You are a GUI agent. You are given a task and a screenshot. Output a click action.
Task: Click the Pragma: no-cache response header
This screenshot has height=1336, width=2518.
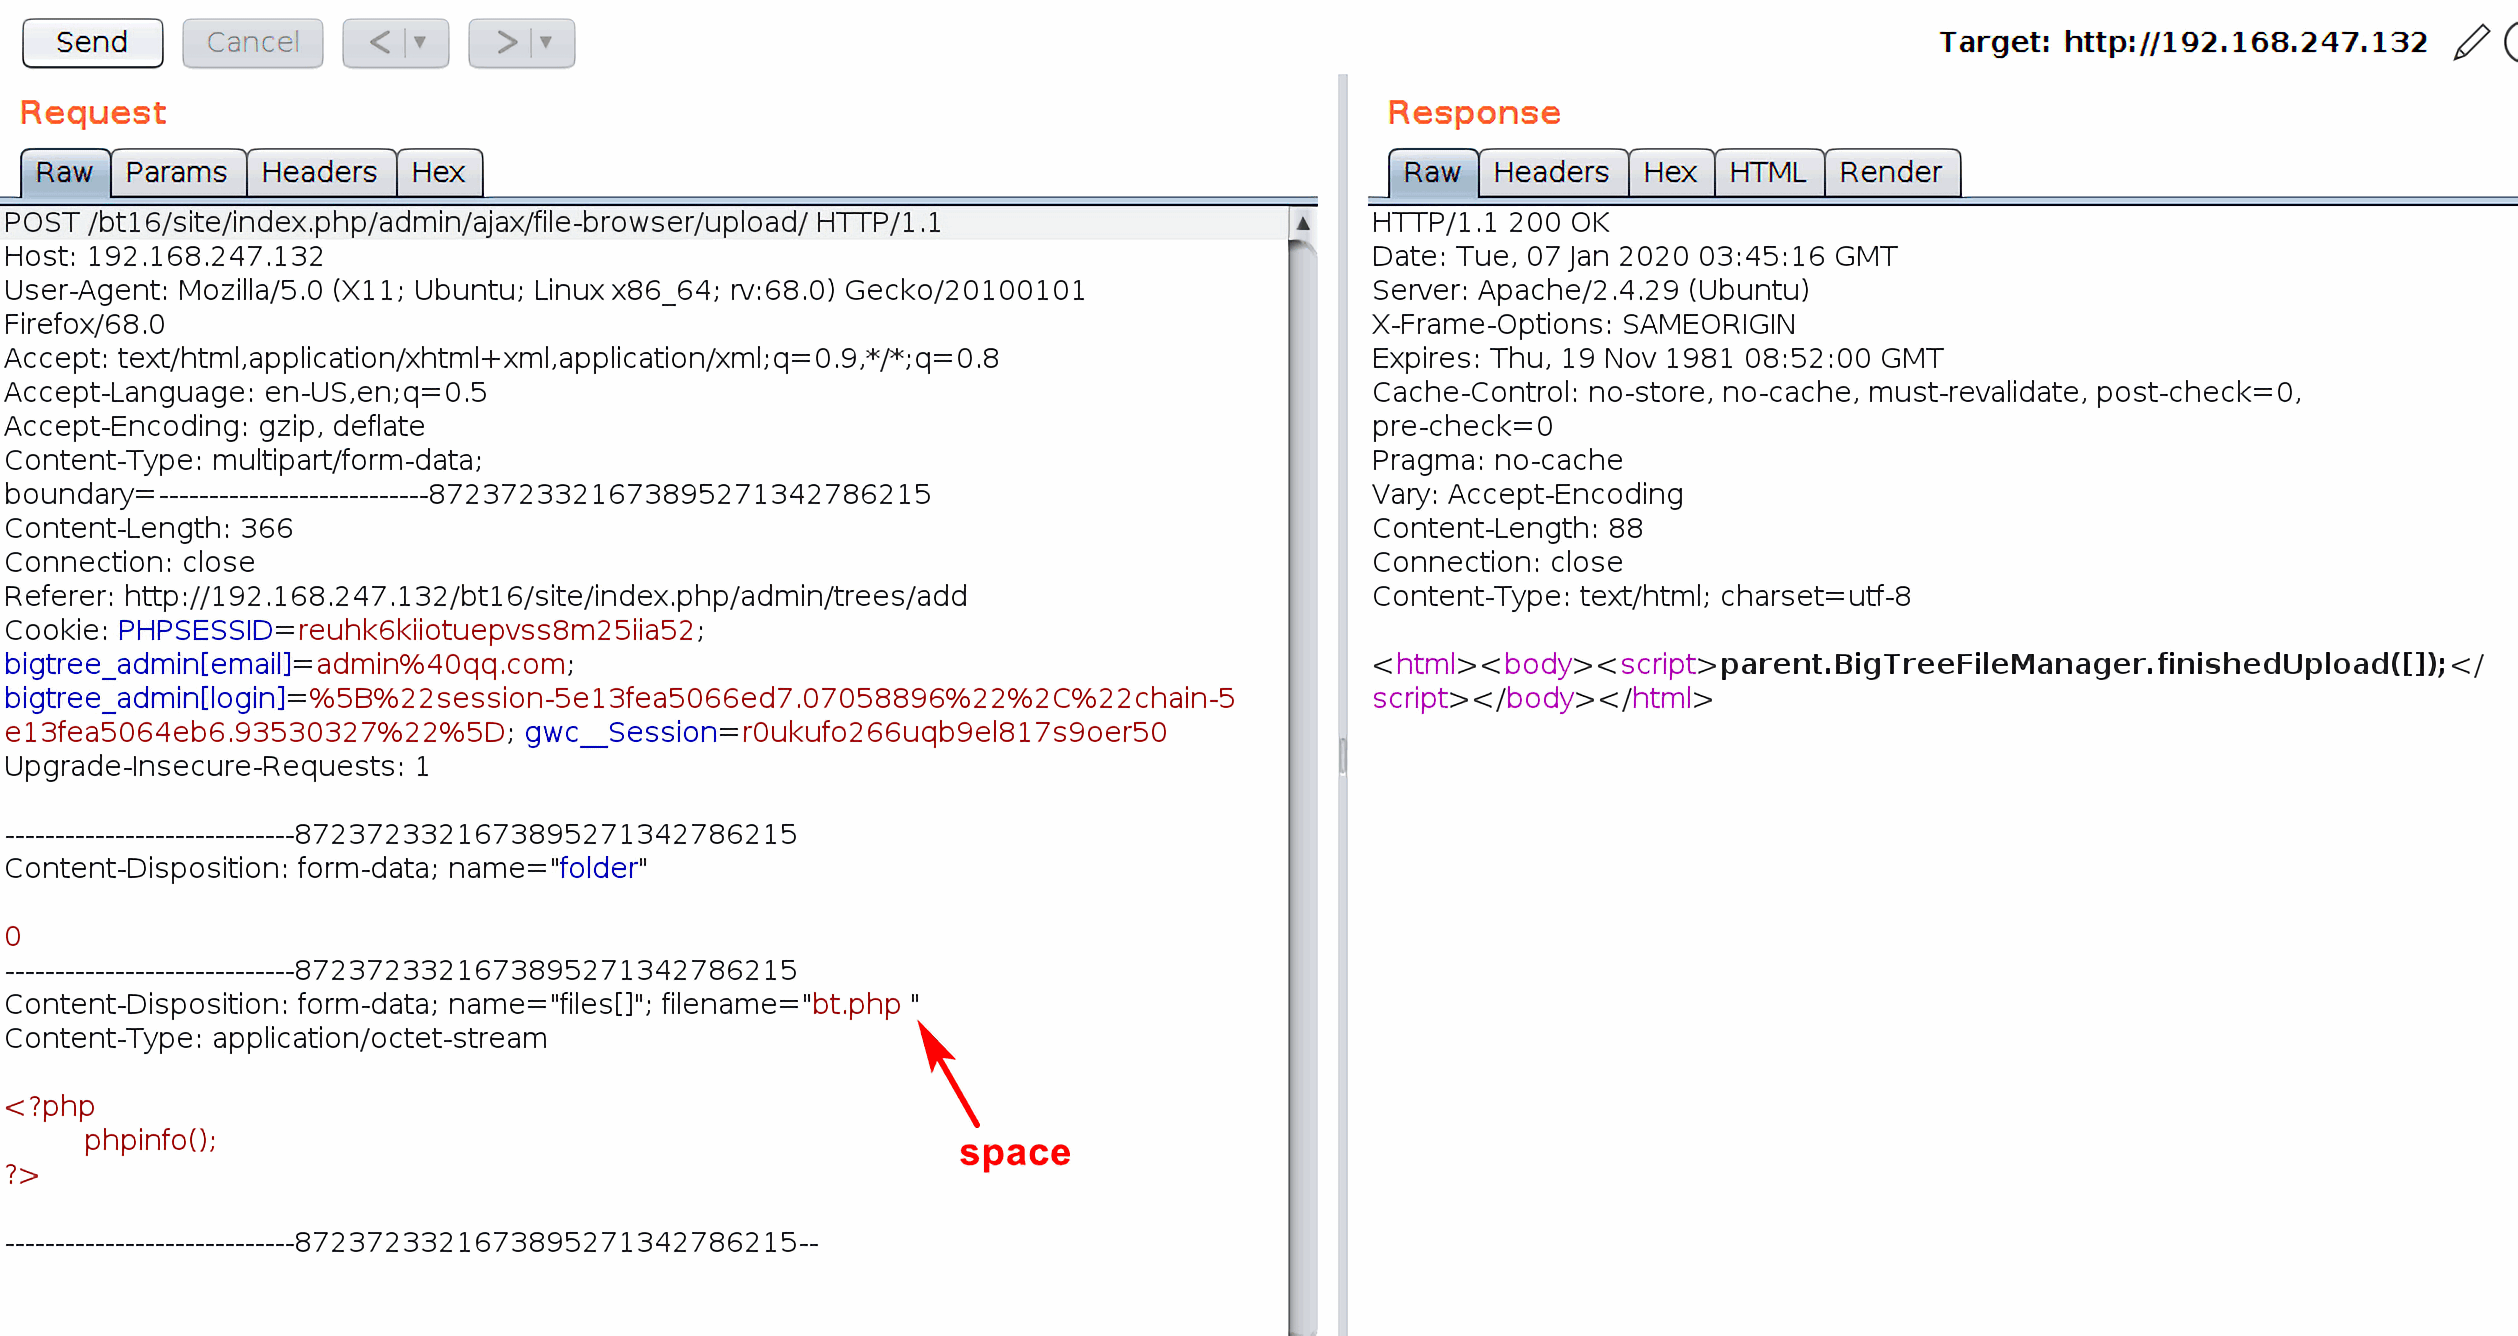point(1497,460)
